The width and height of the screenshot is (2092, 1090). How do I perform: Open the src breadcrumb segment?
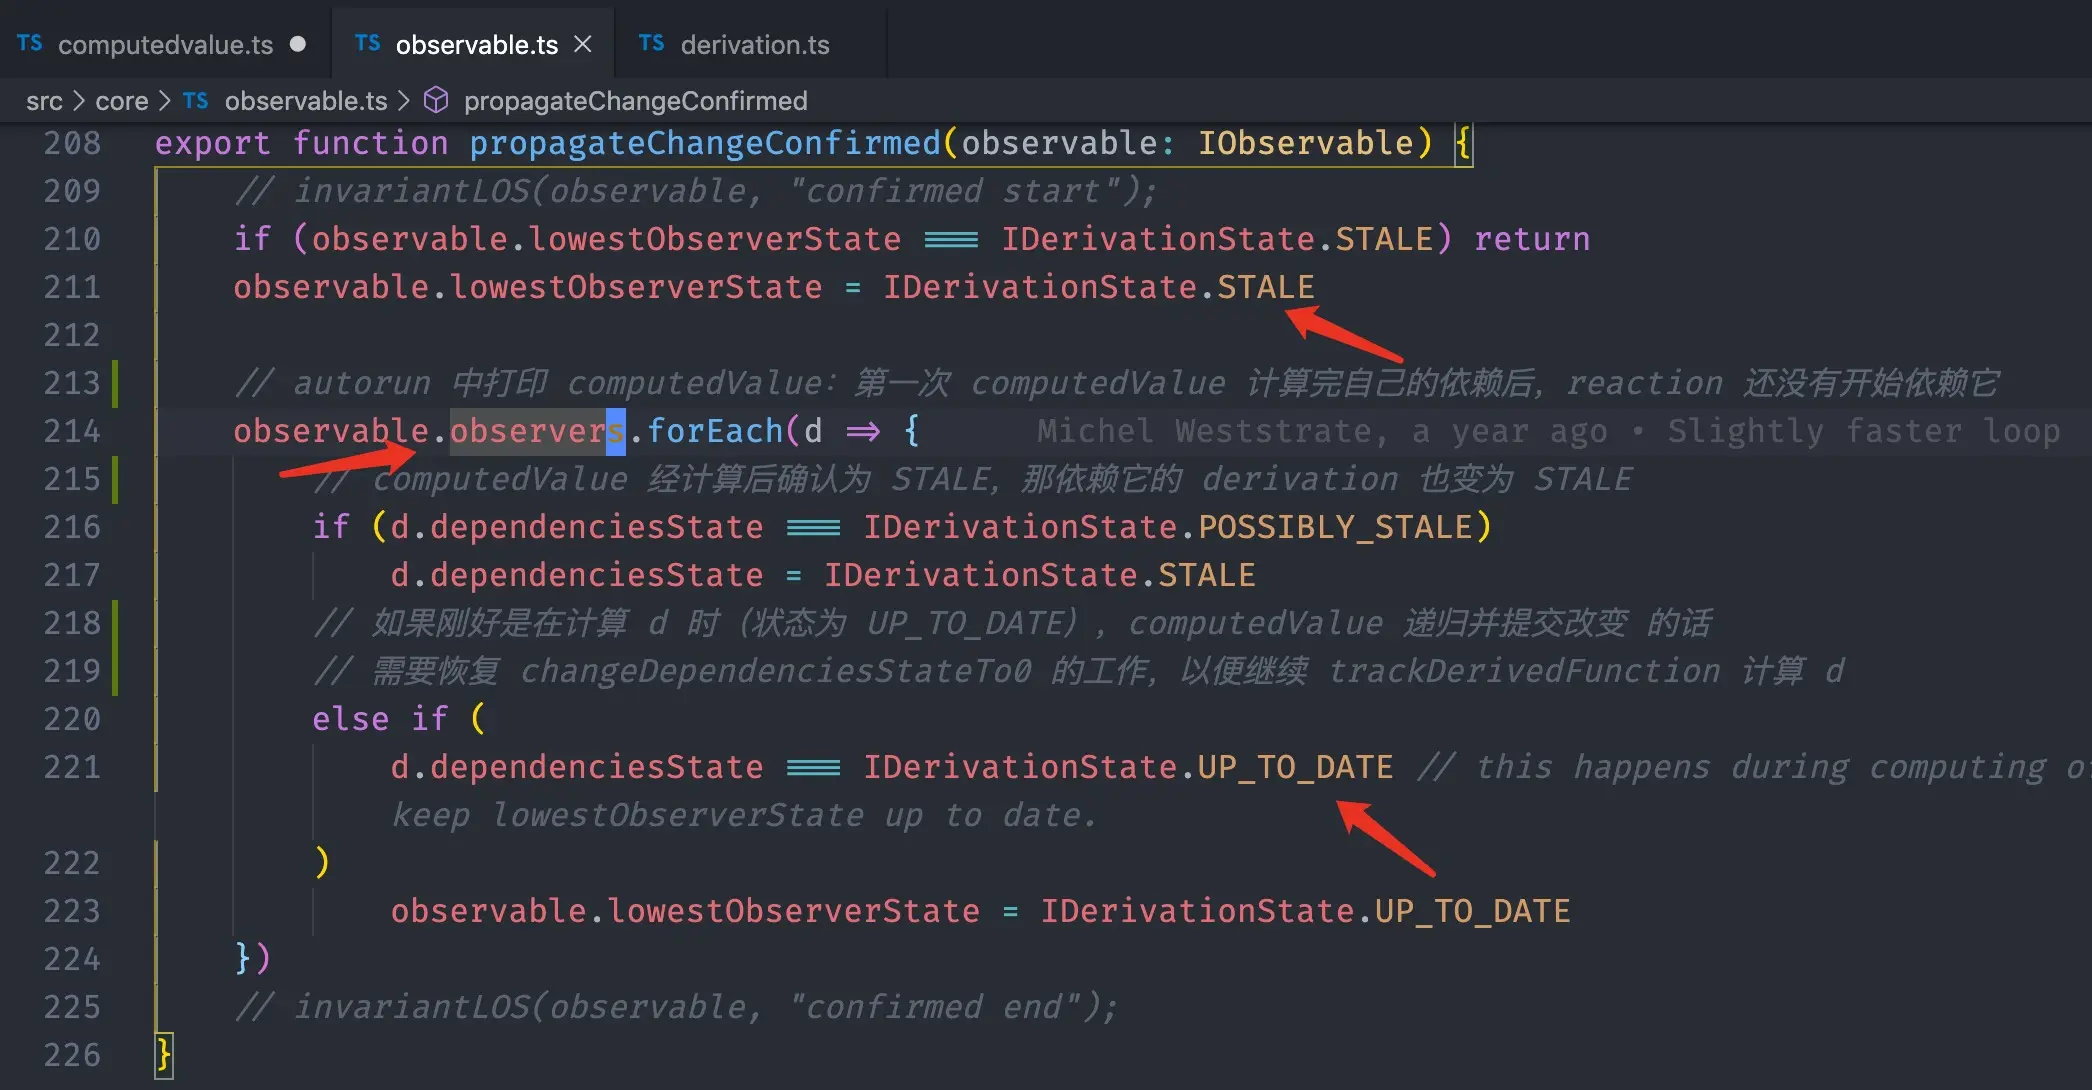44,101
